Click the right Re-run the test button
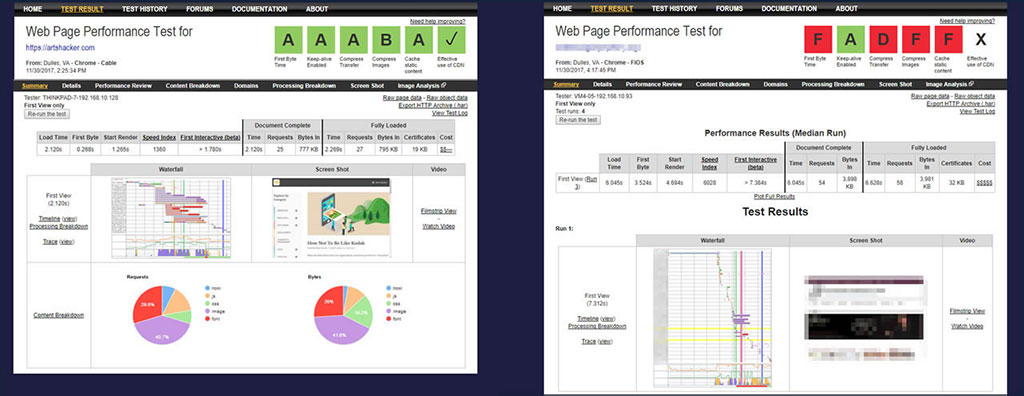The width and height of the screenshot is (1024, 396). [x=577, y=120]
